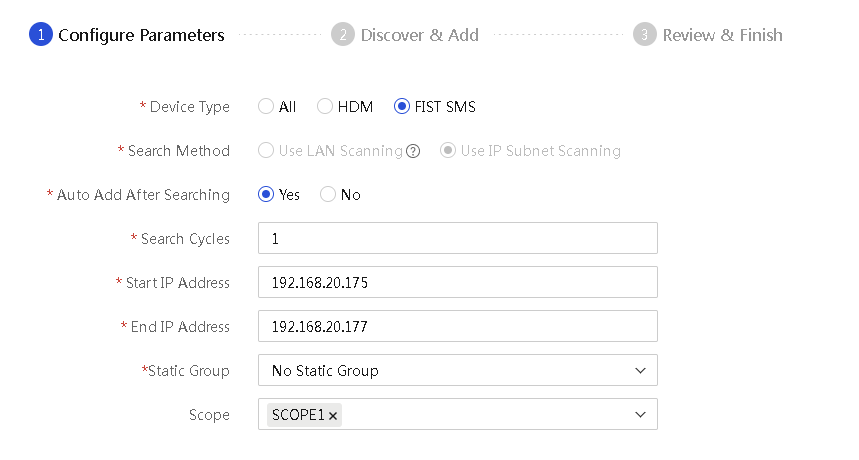The width and height of the screenshot is (859, 460).
Task: Select the All device type radio button
Action: click(266, 106)
